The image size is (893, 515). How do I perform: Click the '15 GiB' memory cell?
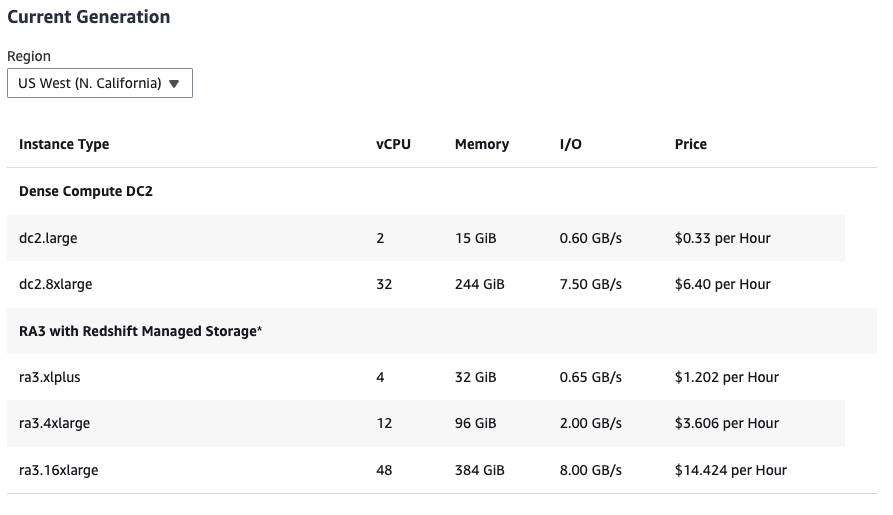point(476,238)
